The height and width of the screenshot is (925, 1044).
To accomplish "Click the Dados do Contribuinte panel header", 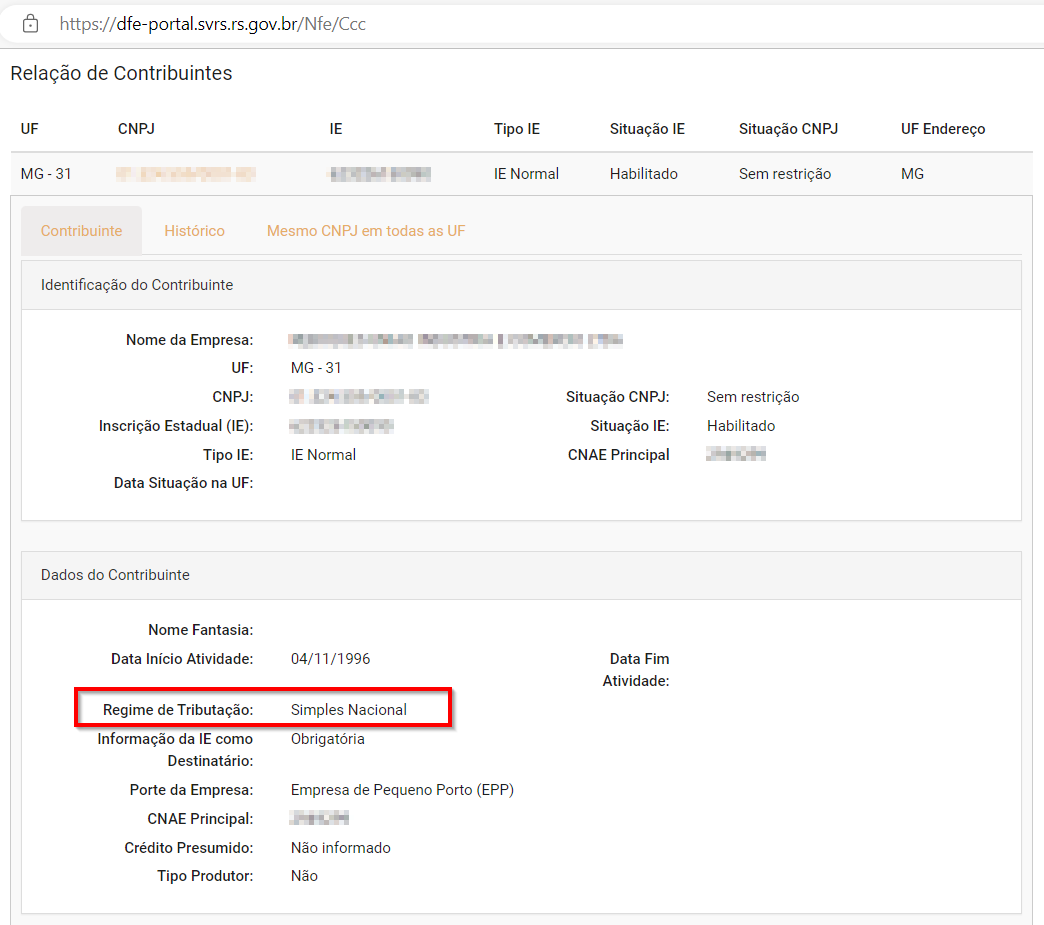I will (115, 575).
